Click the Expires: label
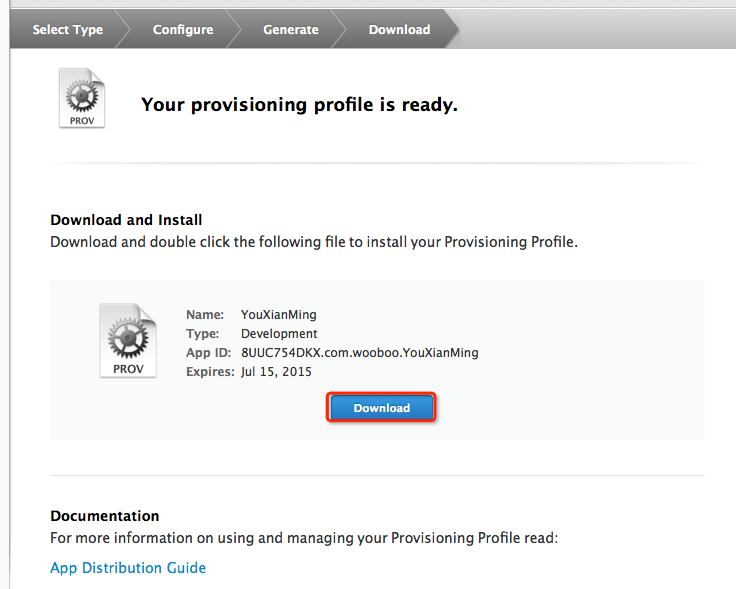736x589 pixels. (210, 372)
